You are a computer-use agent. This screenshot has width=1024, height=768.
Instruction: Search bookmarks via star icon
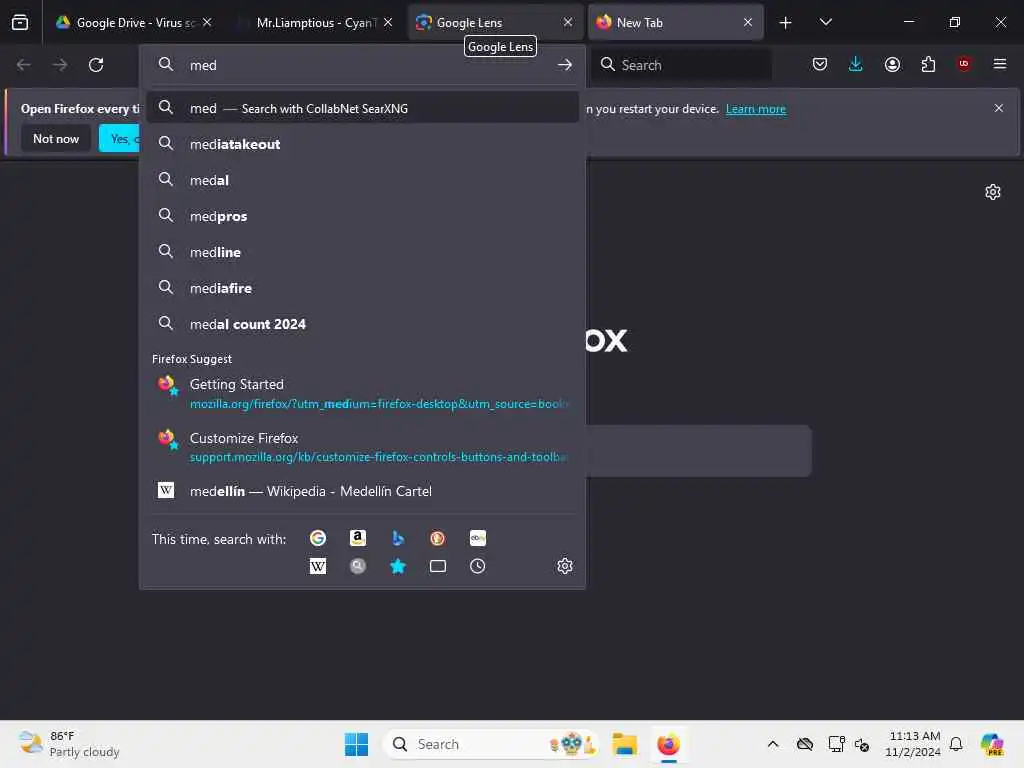(398, 566)
